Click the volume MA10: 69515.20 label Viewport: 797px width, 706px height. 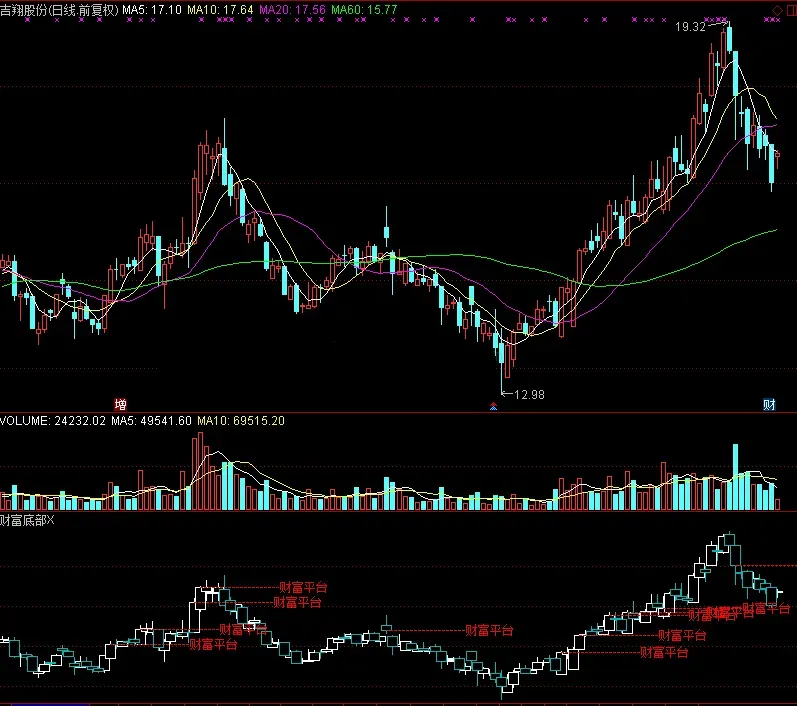point(241,421)
